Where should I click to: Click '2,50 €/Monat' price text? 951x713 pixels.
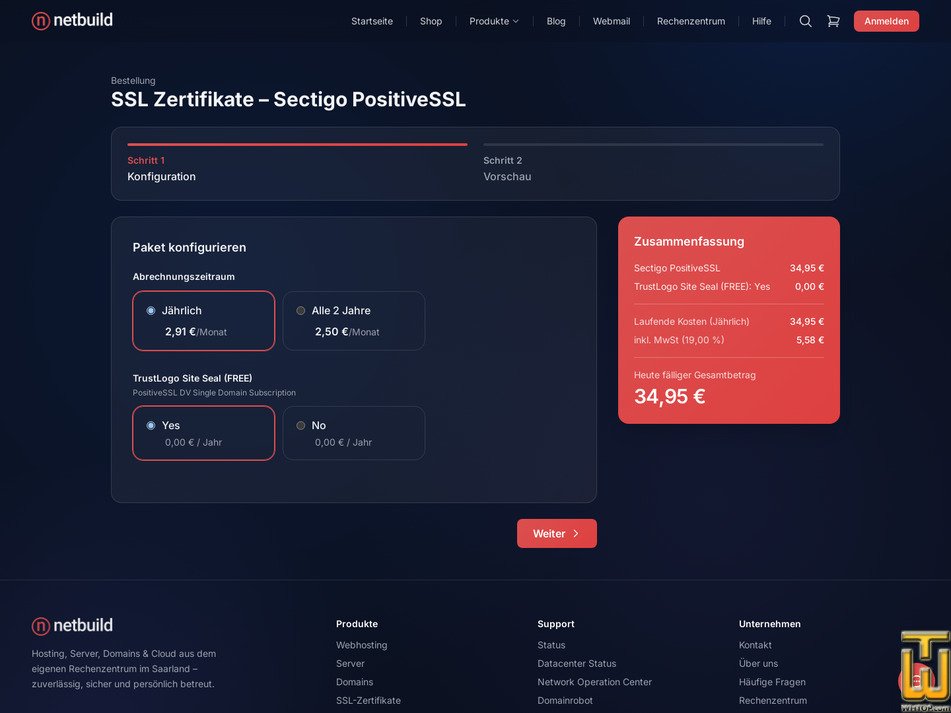[347, 332]
